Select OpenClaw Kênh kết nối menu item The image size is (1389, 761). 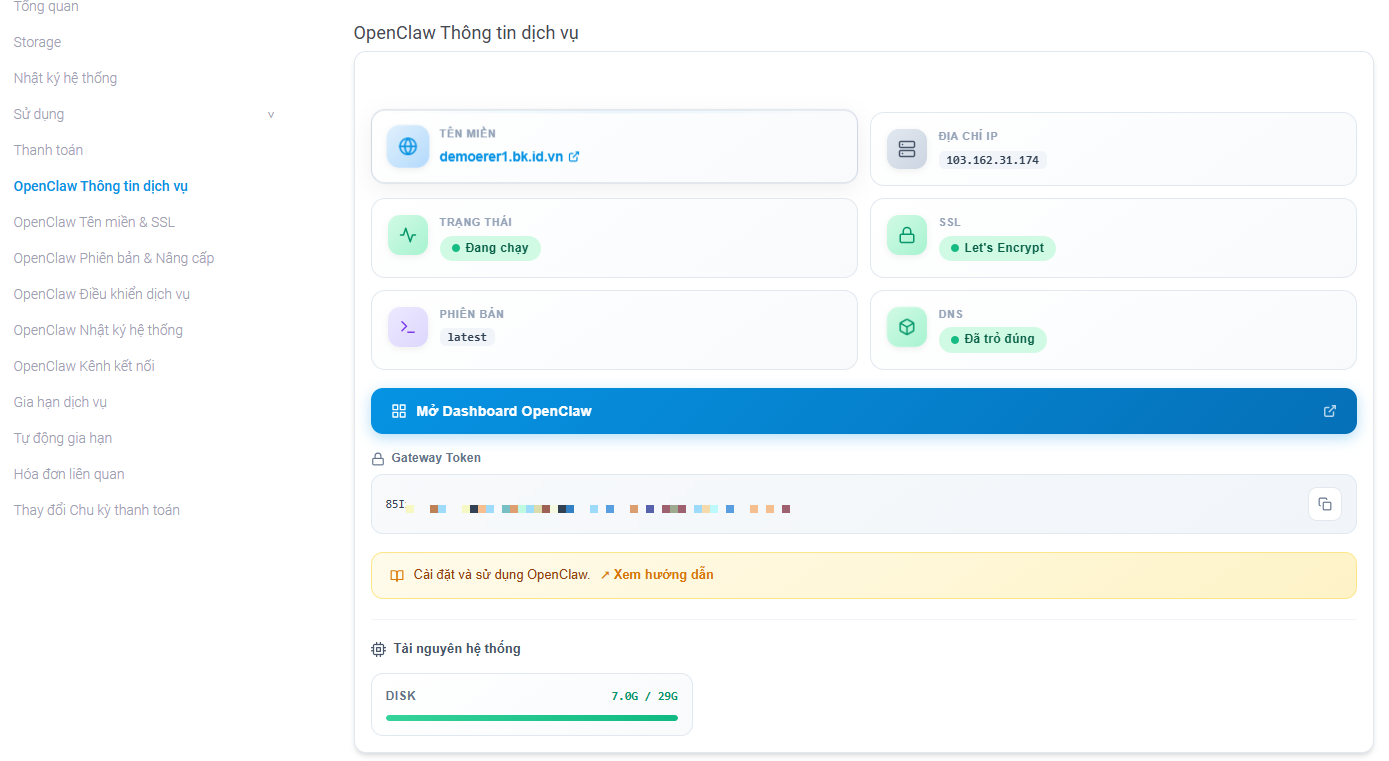tap(84, 366)
